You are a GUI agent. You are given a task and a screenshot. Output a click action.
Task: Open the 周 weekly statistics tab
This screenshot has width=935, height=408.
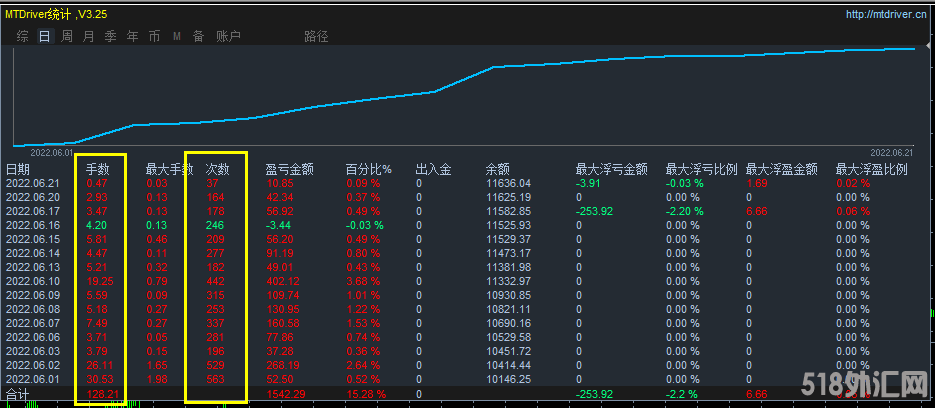pyautogui.click(x=67, y=36)
